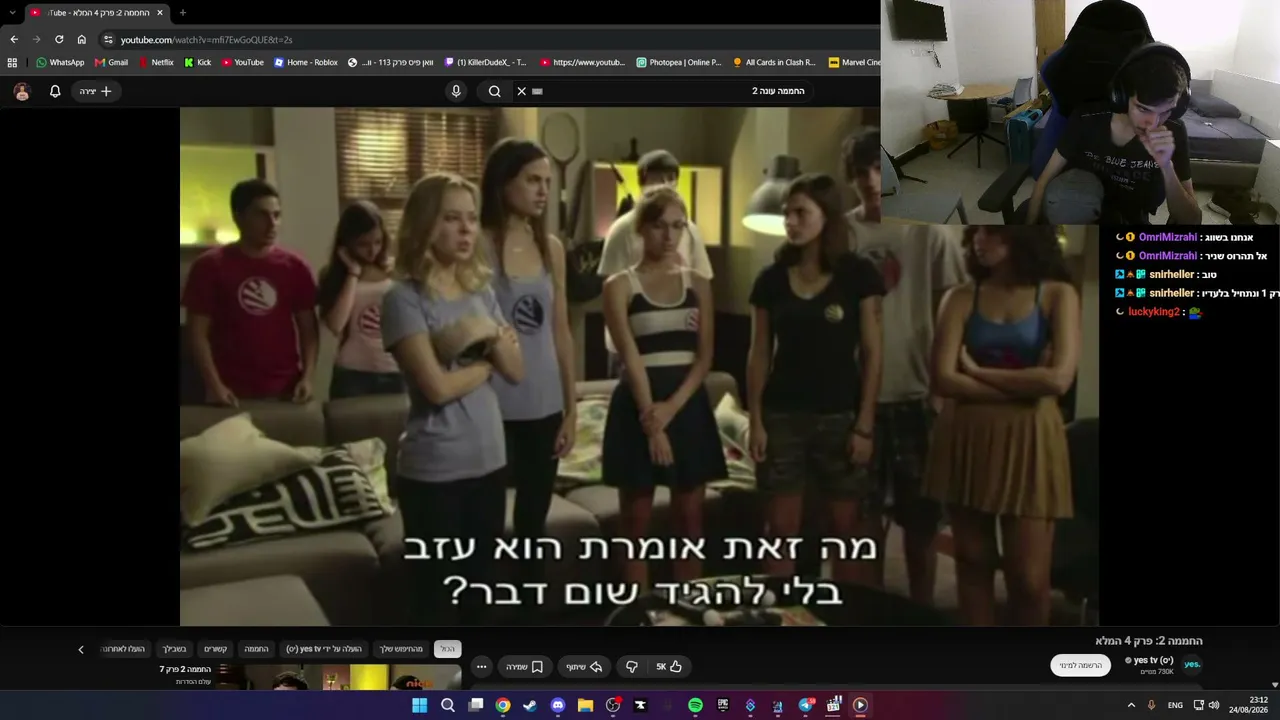
Task: Open the Windows Start menu
Action: click(420, 705)
